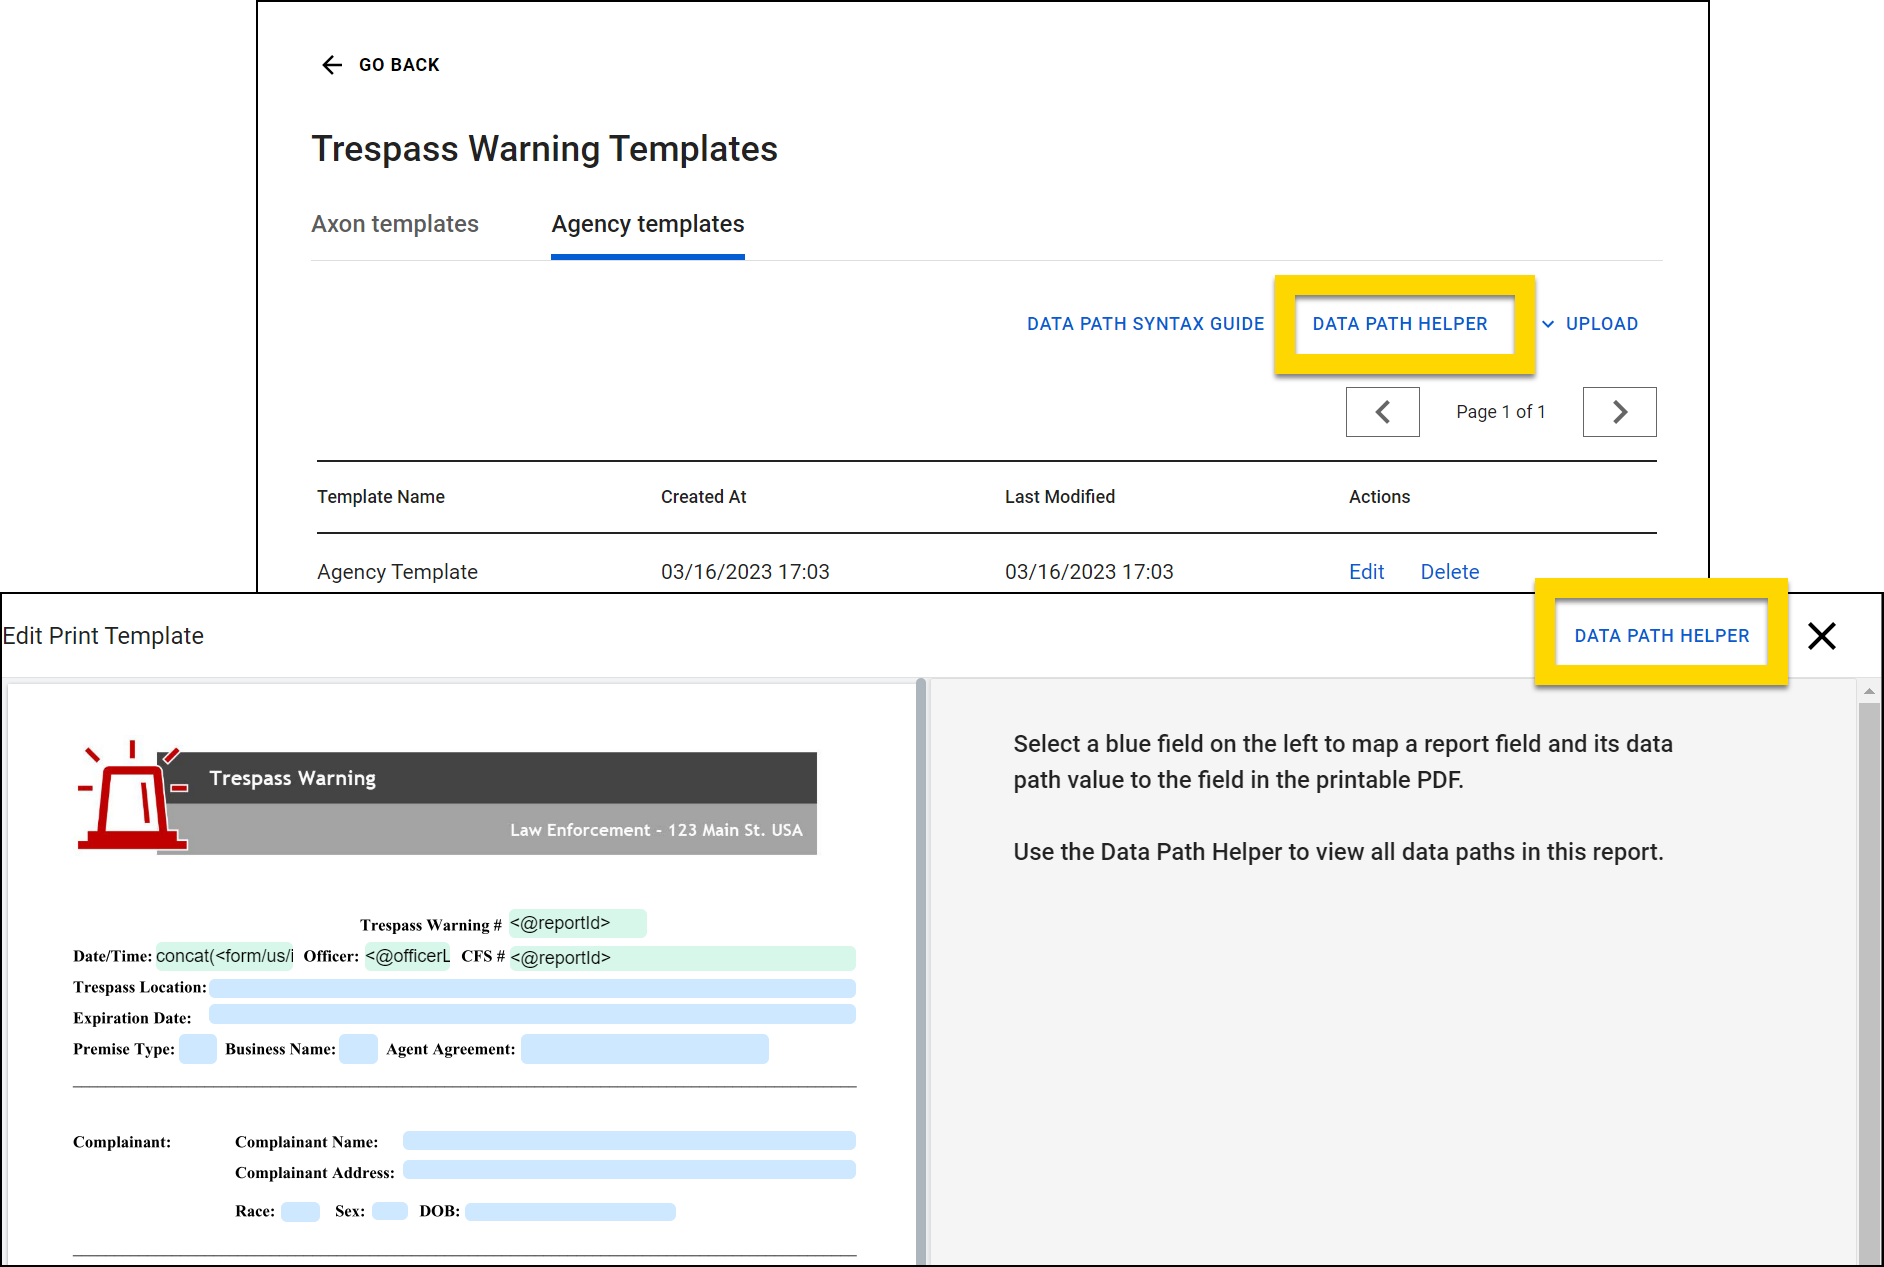The width and height of the screenshot is (1884, 1267).
Task: Click the reportId mapping beside Trespass Warning #
Action: [576, 923]
